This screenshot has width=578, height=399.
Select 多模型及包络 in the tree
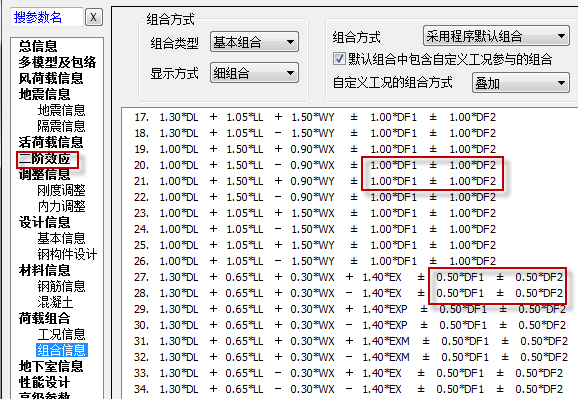click(x=57, y=62)
